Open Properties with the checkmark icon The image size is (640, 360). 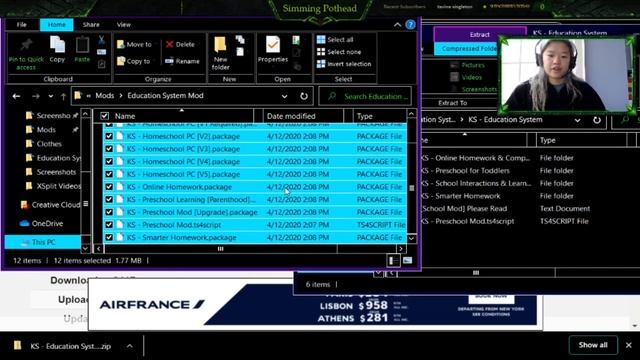tap(273, 44)
